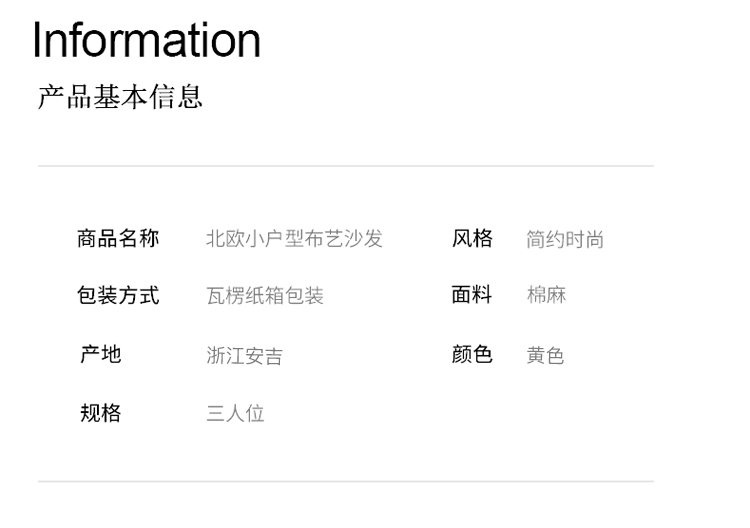
Task: Click the 产地 label
Action: 100,354
